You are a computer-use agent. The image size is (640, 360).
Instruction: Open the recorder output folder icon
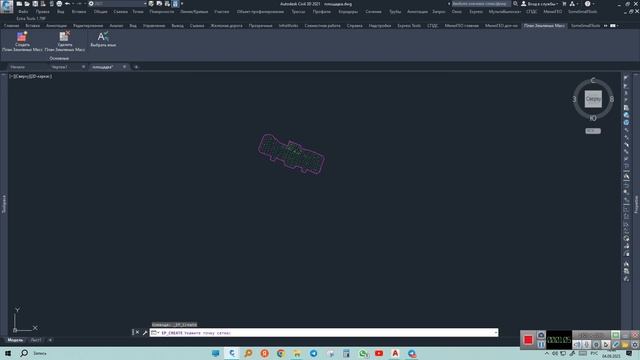tap(625, 345)
